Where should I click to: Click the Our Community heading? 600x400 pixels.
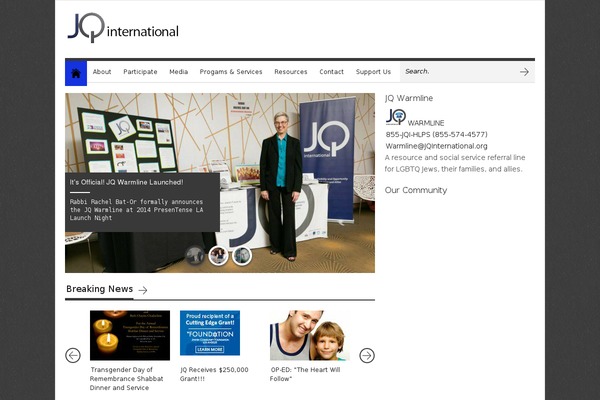click(x=416, y=190)
